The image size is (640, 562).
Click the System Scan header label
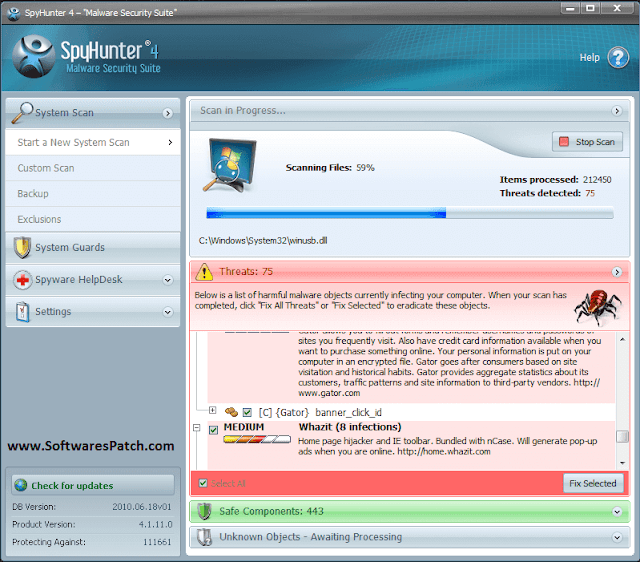pos(64,113)
